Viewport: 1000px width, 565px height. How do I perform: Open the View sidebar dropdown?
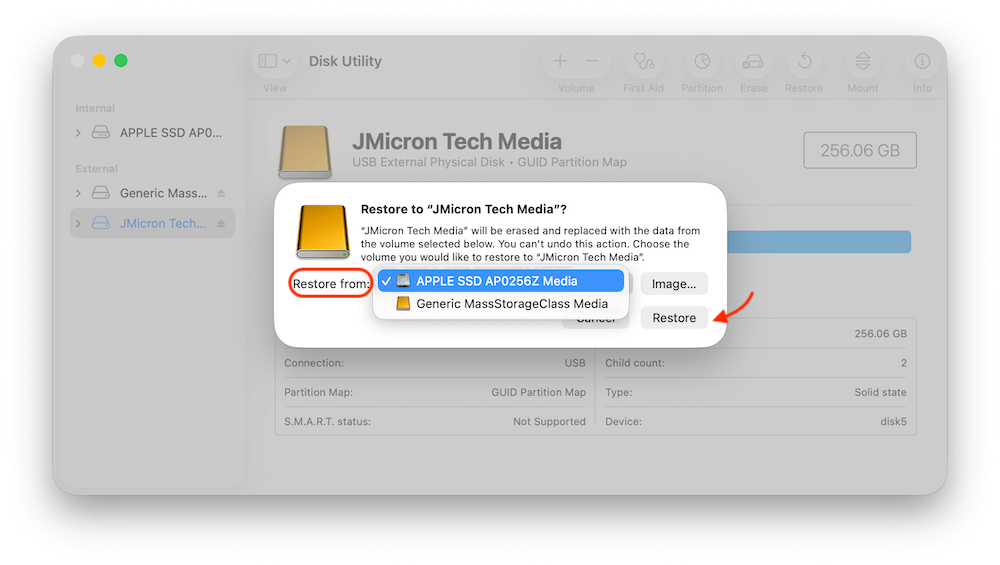tap(275, 62)
